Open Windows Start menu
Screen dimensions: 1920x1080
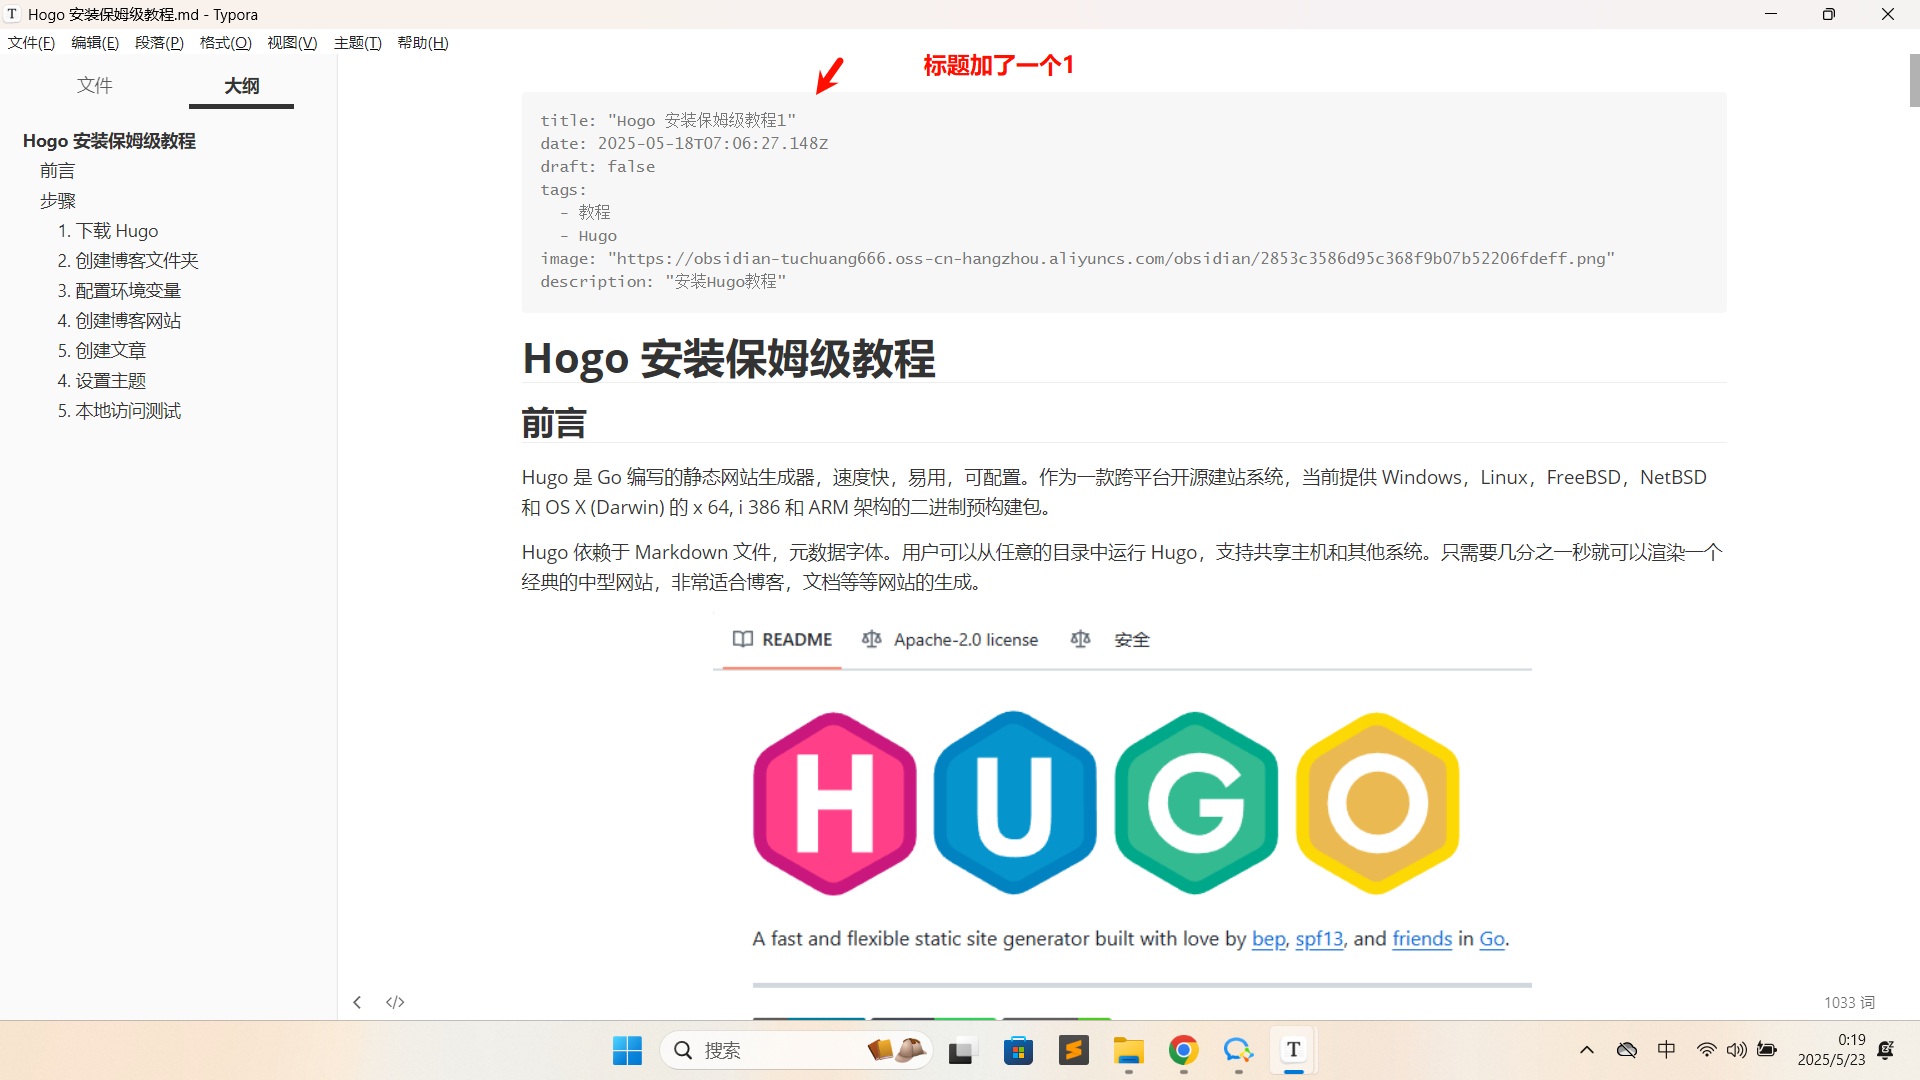pos(627,1050)
